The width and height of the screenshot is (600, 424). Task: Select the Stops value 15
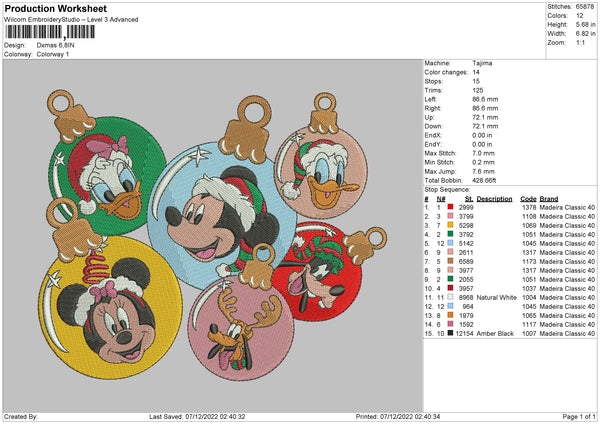[476, 81]
